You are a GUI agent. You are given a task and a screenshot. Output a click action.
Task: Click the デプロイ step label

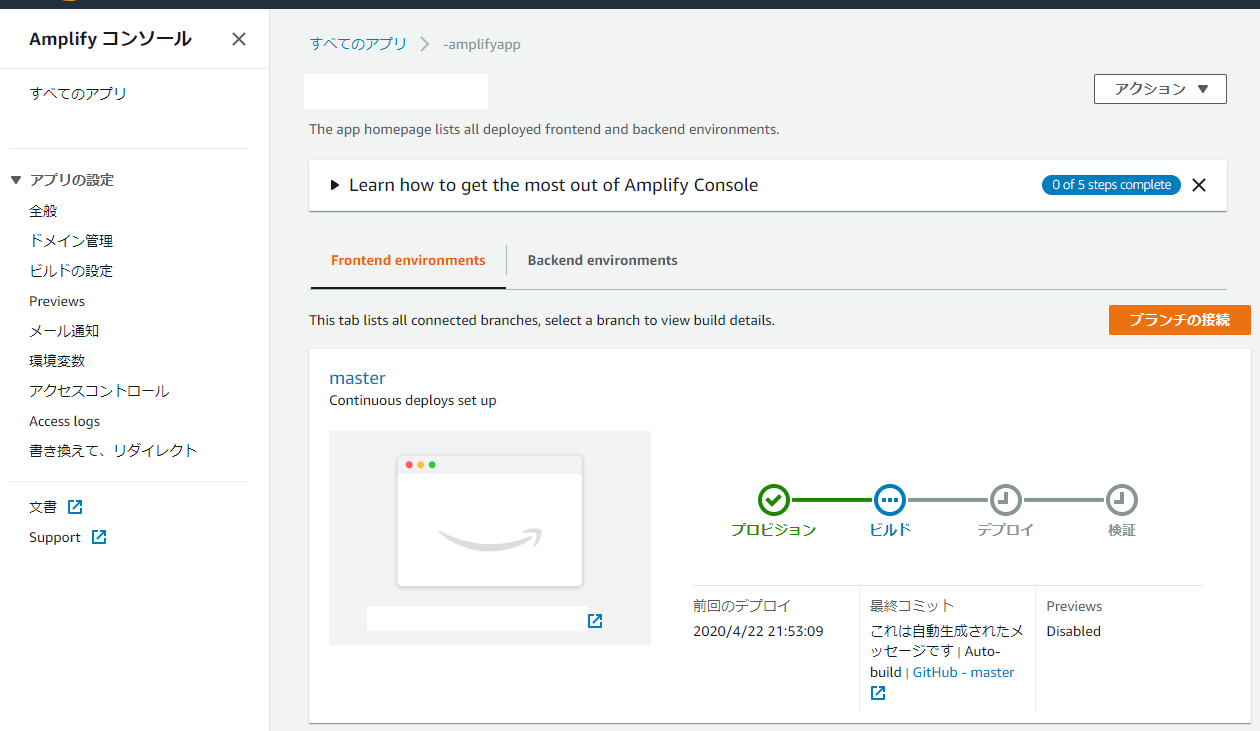[x=1005, y=530]
